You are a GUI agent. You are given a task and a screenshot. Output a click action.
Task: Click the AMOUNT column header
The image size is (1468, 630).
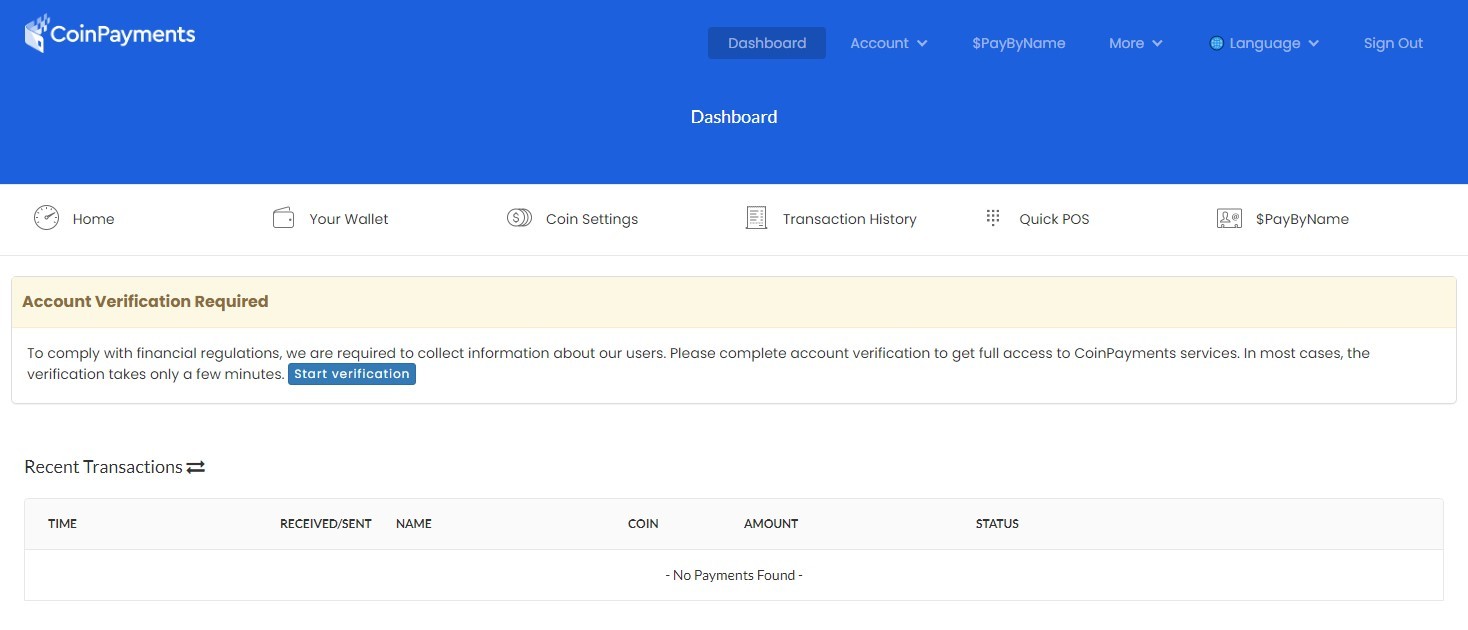[770, 523]
